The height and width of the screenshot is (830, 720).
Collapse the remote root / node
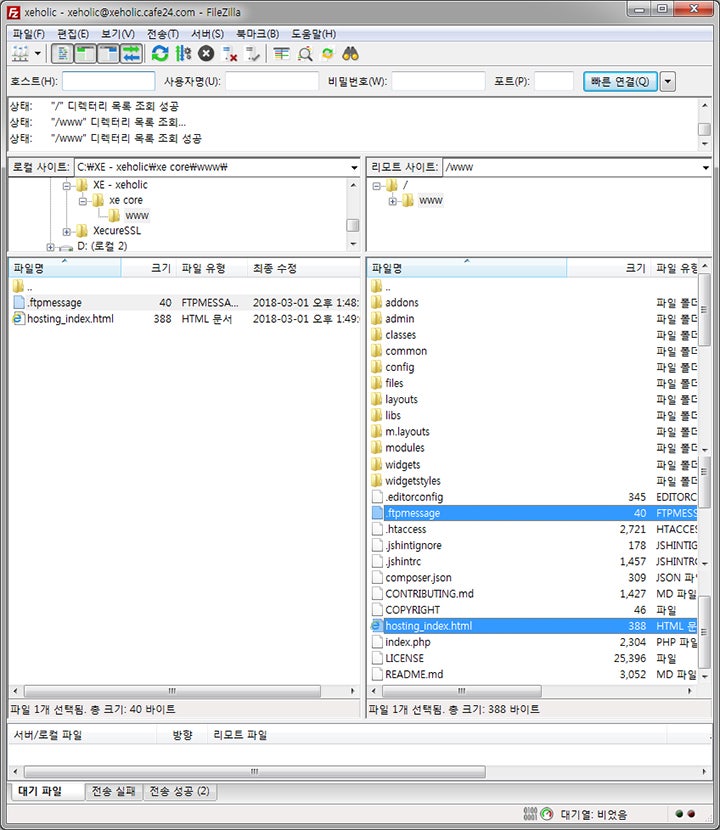[376, 186]
